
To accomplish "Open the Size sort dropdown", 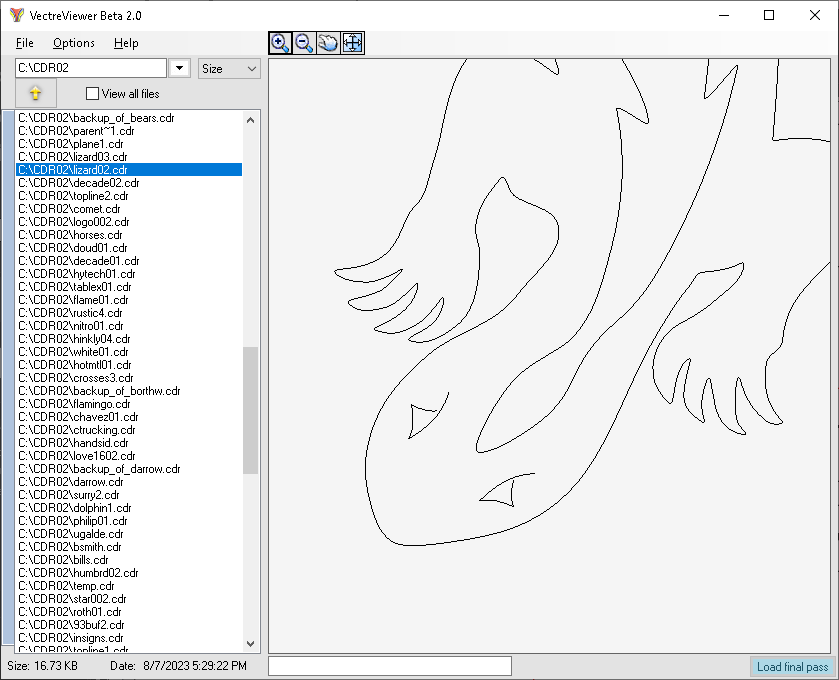I will coord(229,68).
